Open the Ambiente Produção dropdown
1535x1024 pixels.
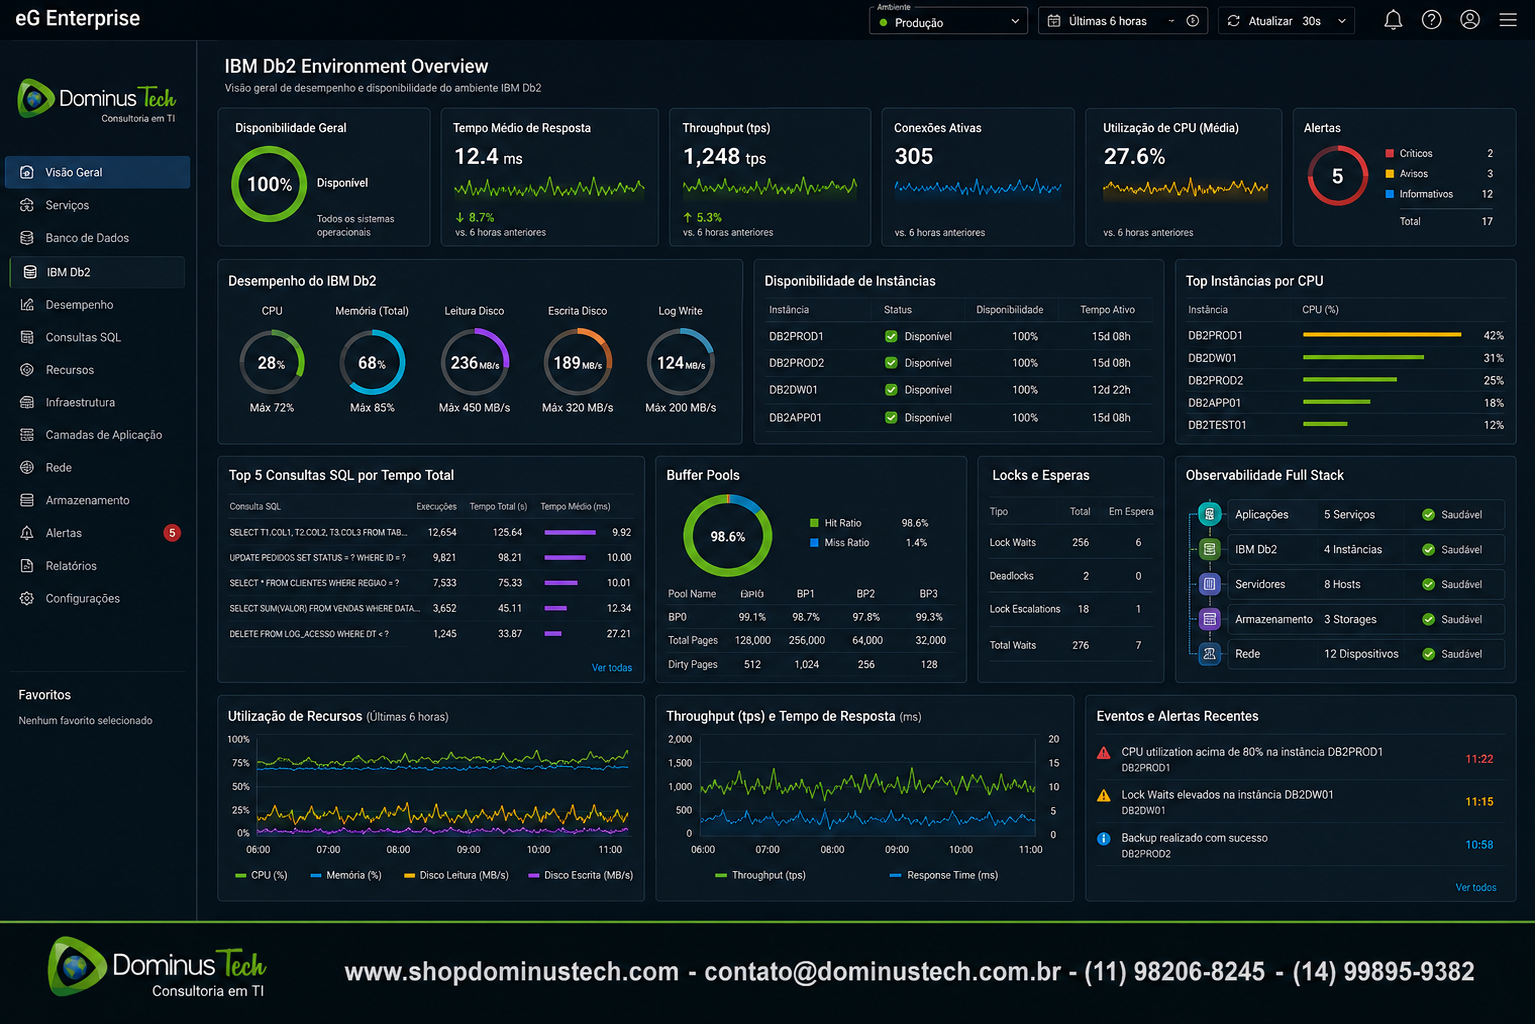948,21
